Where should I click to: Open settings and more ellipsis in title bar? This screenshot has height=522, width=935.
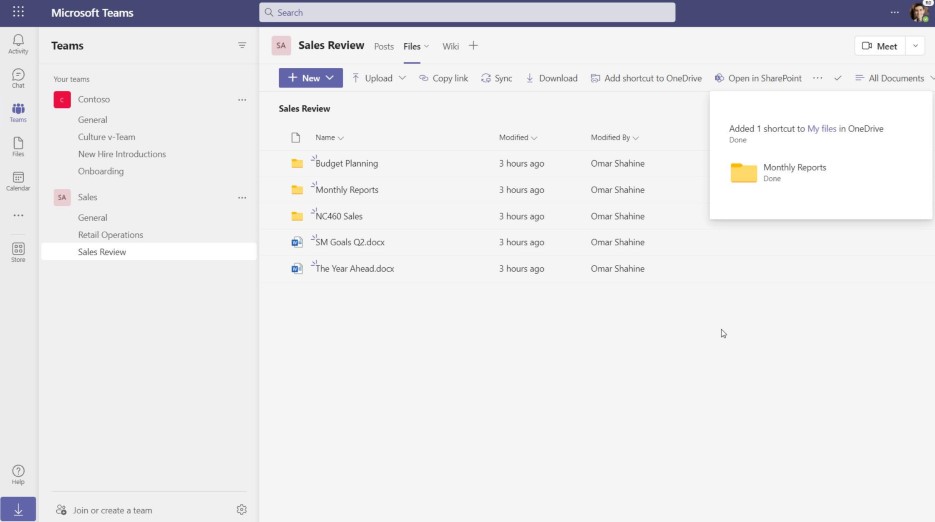(894, 12)
